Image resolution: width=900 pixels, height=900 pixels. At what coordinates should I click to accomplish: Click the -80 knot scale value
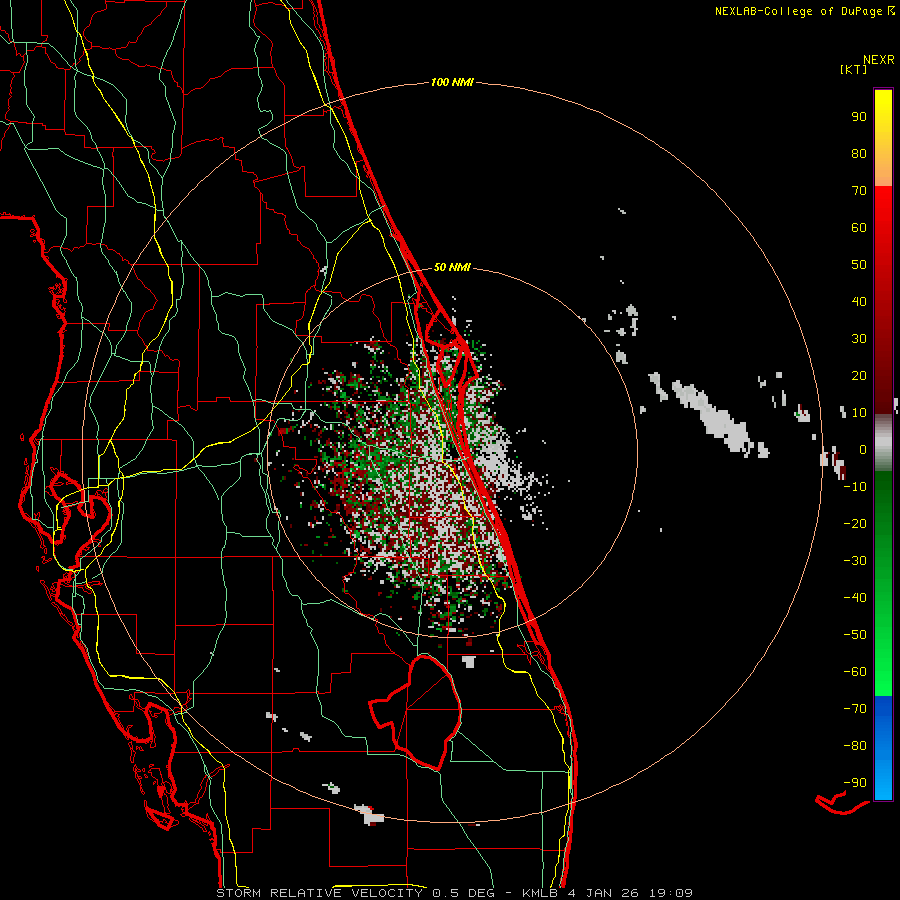tap(855, 746)
